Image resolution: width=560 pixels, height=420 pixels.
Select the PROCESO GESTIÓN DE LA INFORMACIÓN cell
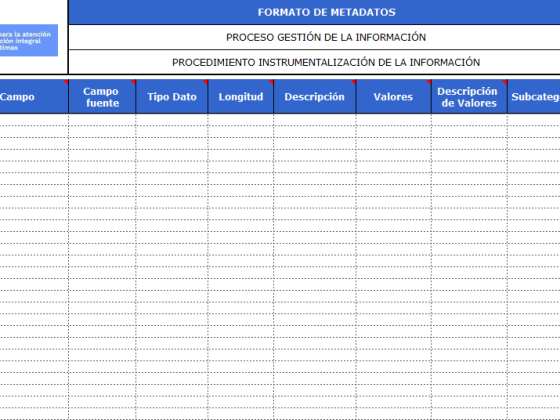(314, 37)
